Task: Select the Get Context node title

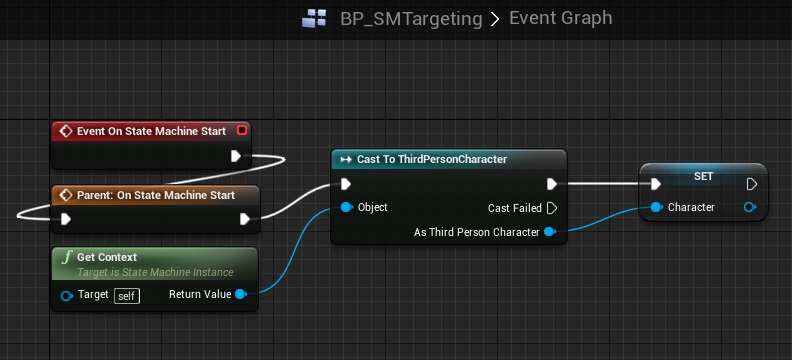Action: click(107, 257)
